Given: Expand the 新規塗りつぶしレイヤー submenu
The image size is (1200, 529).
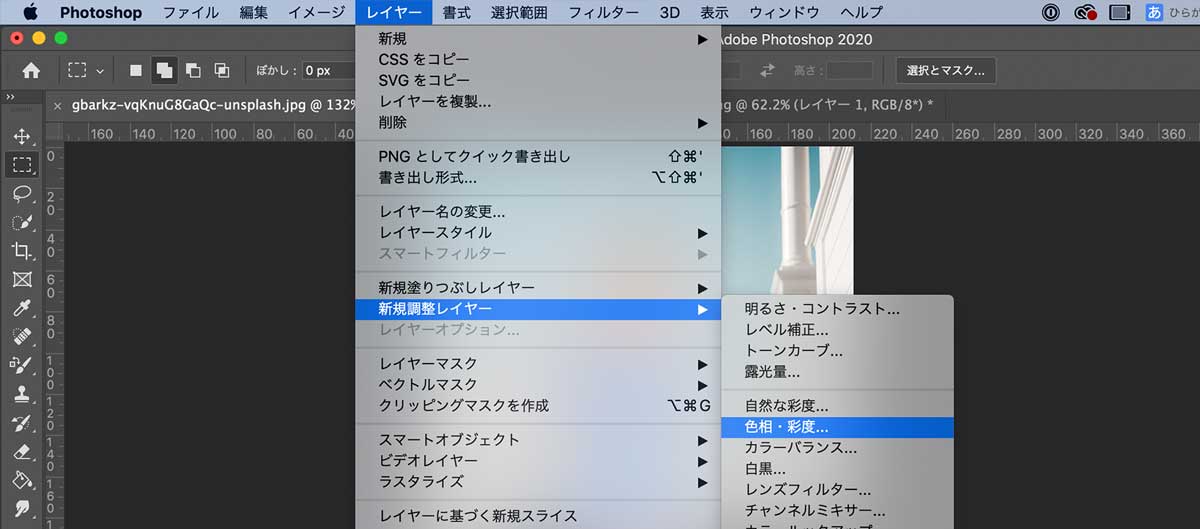Looking at the screenshot, I should point(538,288).
